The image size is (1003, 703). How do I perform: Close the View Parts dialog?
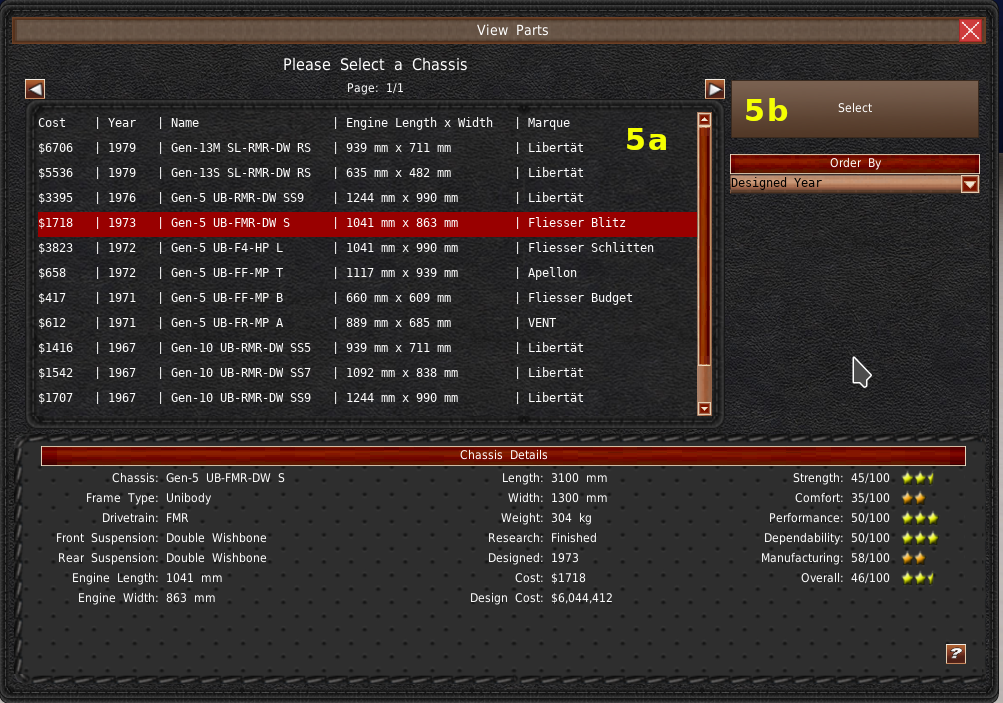(x=970, y=30)
